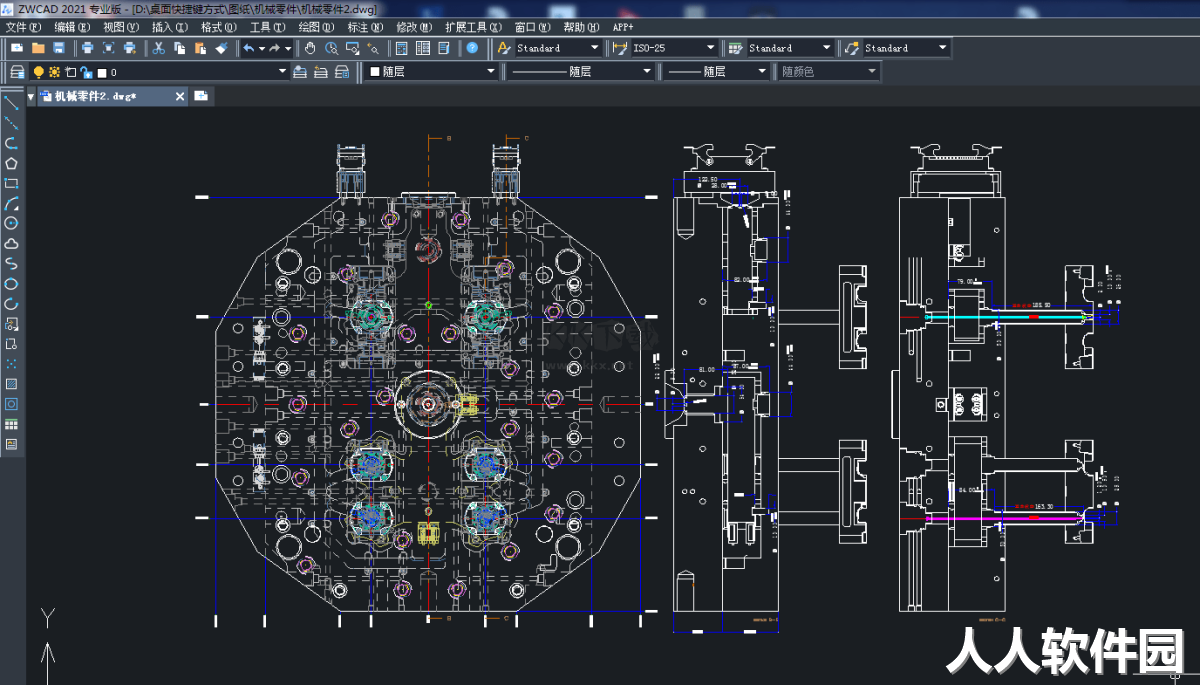Screen dimensions: 1200x685
Task: Open the Help question mark icon
Action: (x=472, y=48)
